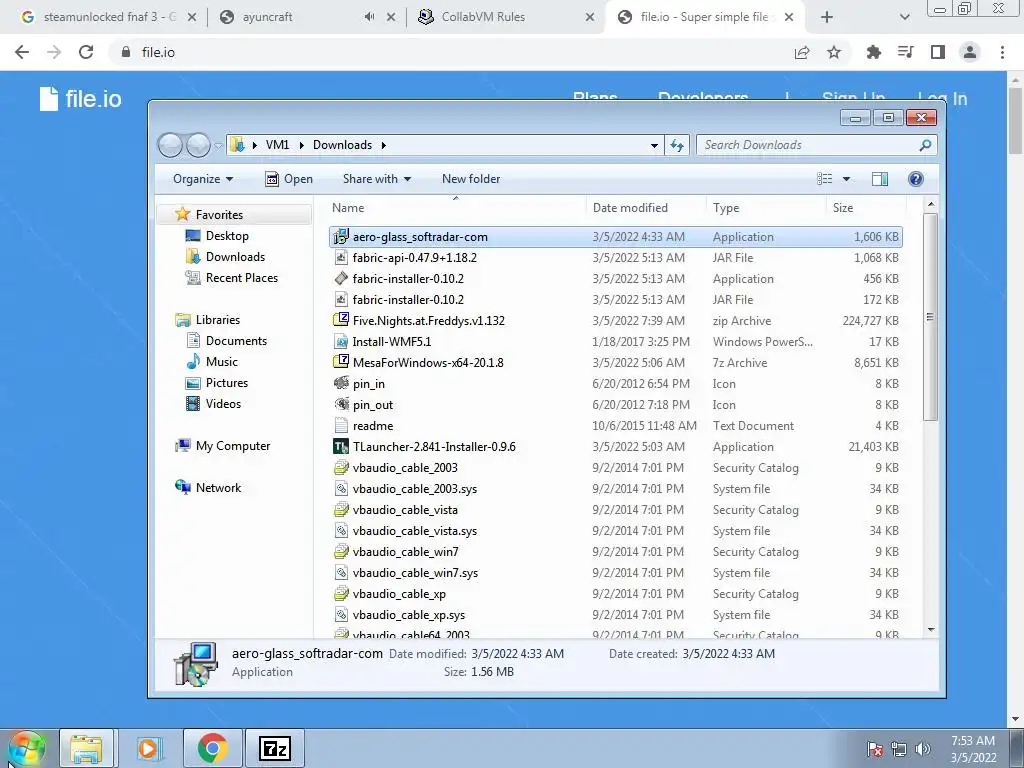
Task: Click the taskbar clock showing 7:53 AM
Action: [973, 749]
